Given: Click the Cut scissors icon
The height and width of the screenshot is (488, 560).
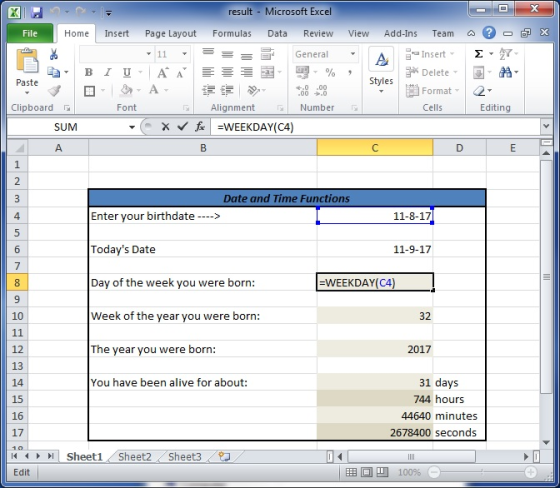Looking at the screenshot, I should pyautogui.click(x=54, y=54).
